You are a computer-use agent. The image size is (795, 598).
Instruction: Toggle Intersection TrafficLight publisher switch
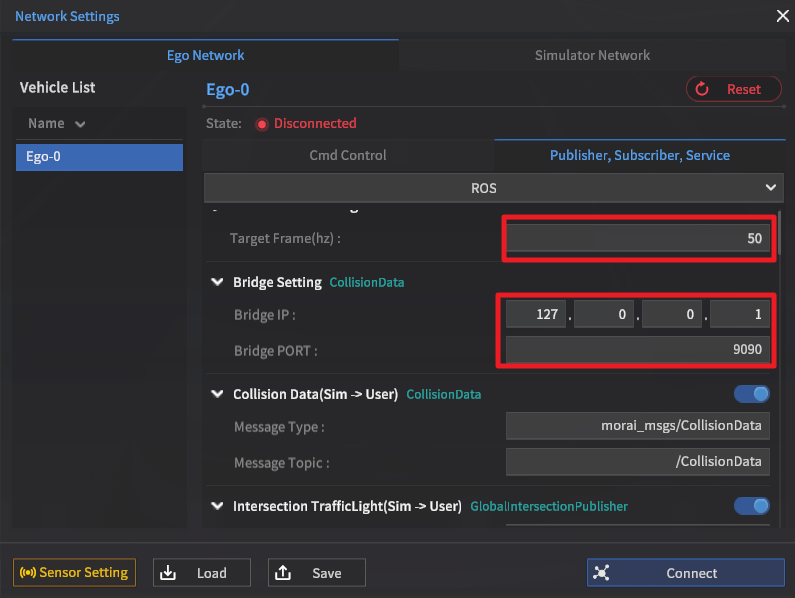pyautogui.click(x=752, y=506)
